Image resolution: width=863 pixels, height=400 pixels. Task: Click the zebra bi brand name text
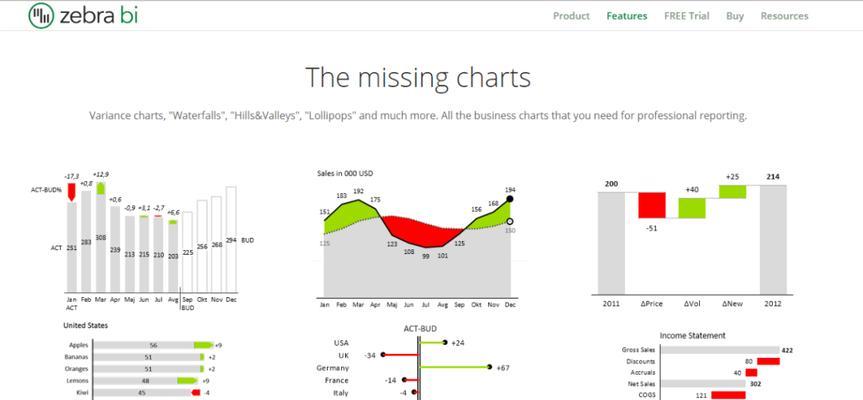(99, 15)
